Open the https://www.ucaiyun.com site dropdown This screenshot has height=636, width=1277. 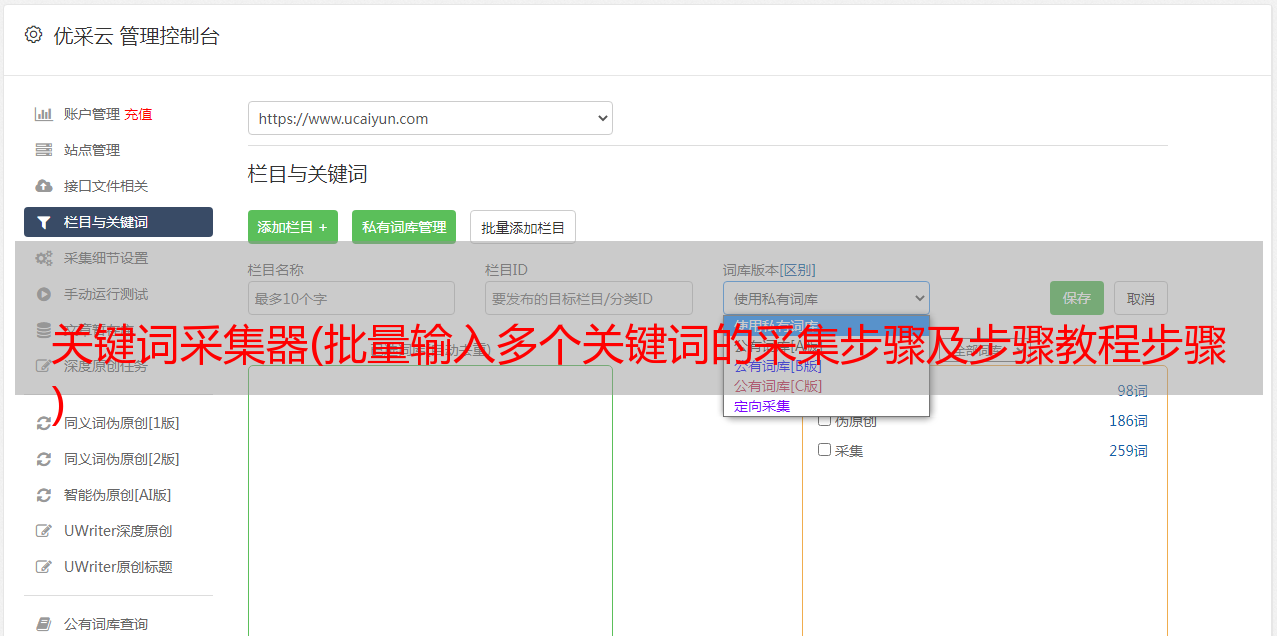[430, 118]
